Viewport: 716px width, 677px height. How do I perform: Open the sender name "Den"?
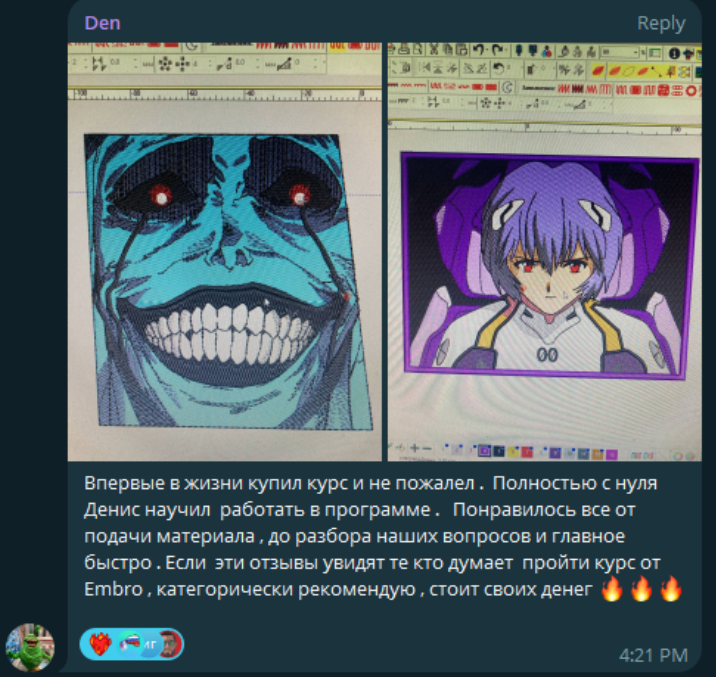click(x=102, y=23)
